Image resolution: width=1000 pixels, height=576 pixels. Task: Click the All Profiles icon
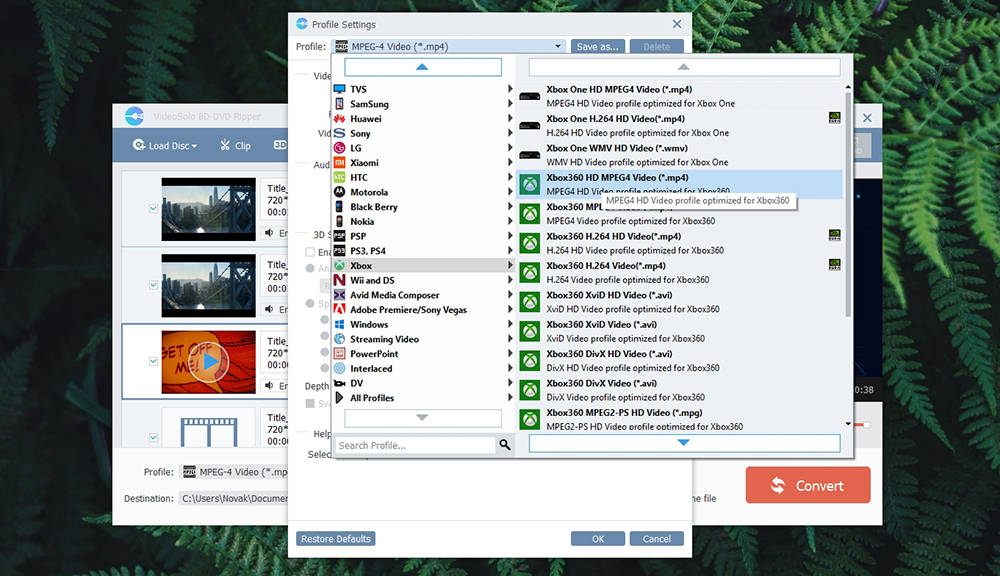(339, 397)
